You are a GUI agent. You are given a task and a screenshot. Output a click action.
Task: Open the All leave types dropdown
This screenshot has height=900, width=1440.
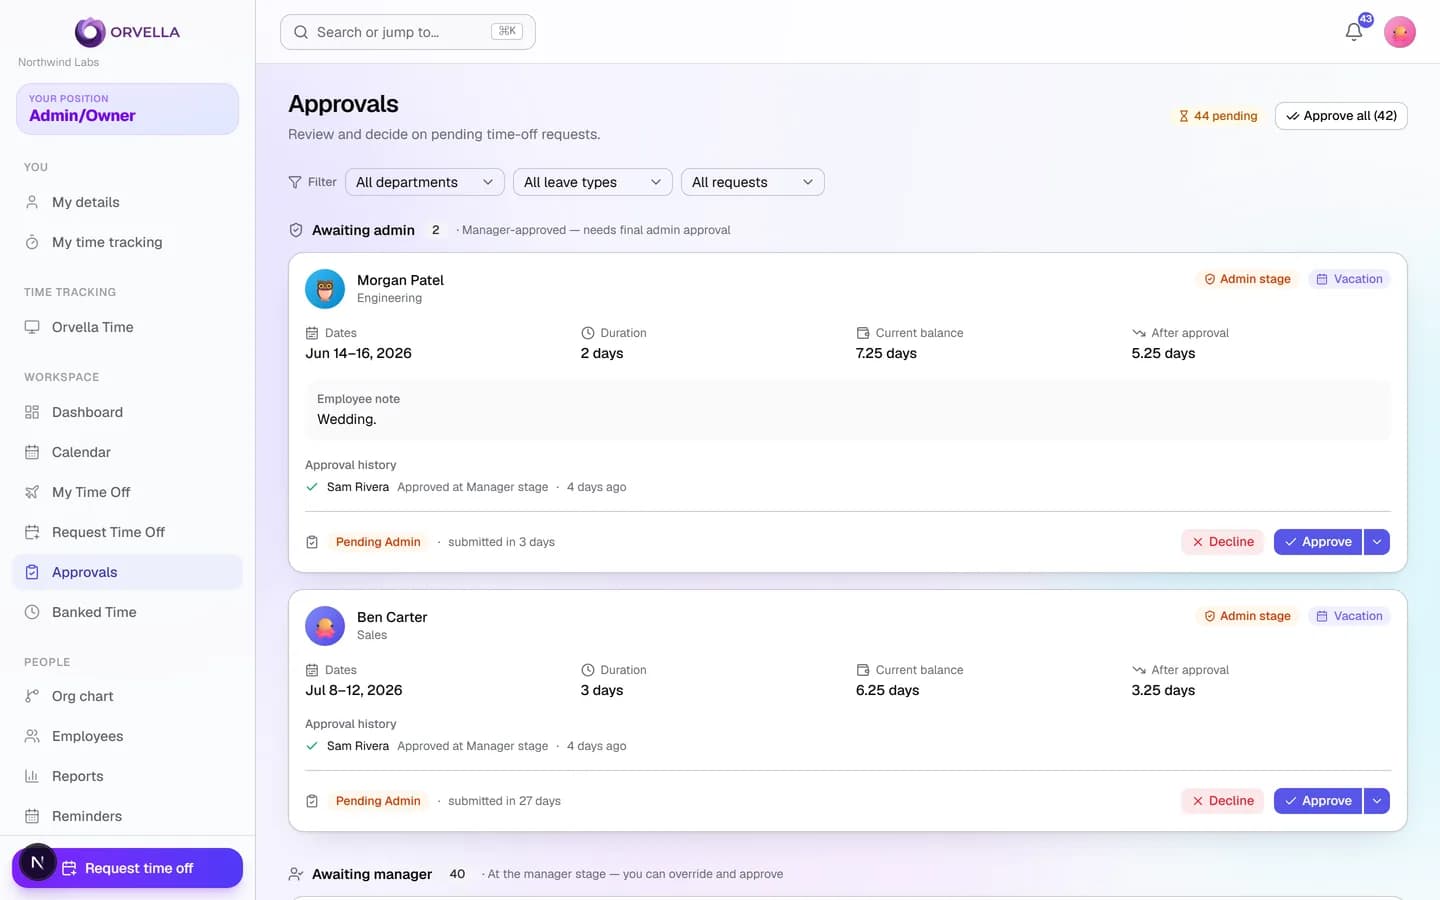pos(593,182)
